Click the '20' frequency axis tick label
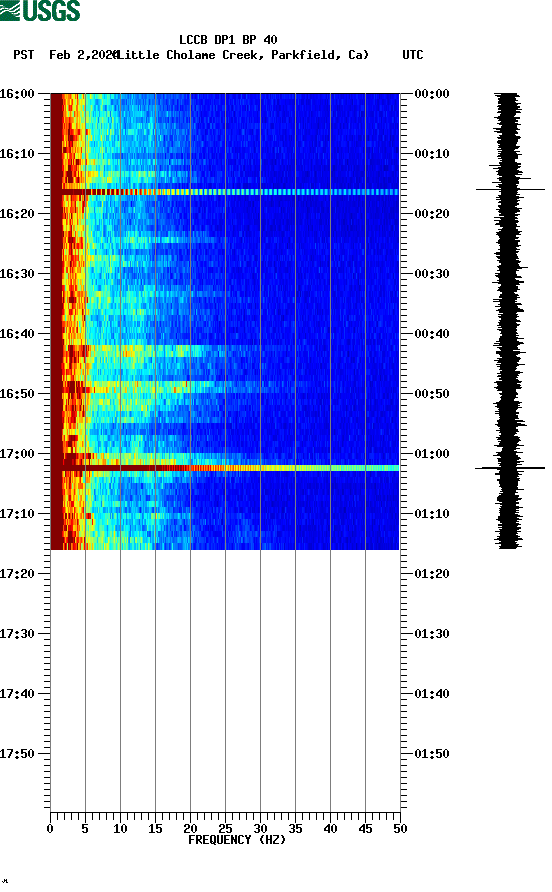Screen dimensions: 552x892 click(x=190, y=829)
